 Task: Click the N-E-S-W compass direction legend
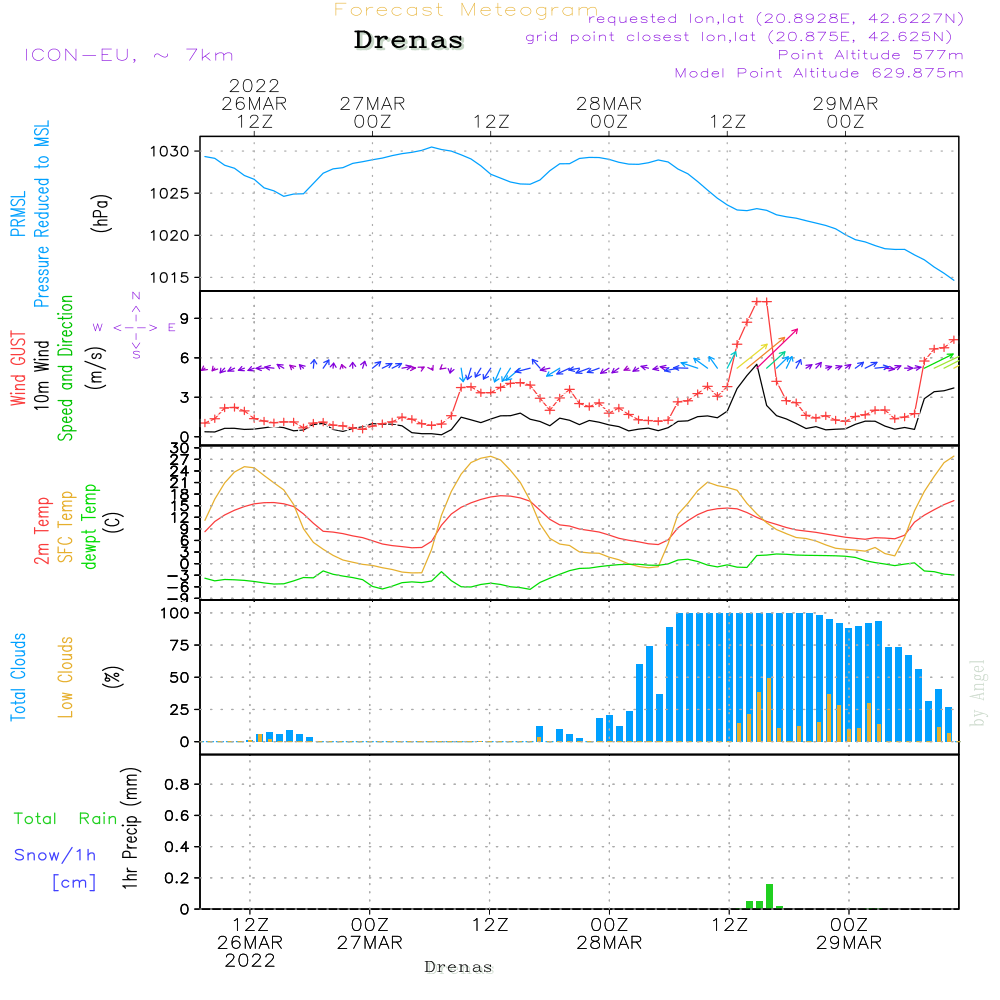pyautogui.click(x=135, y=327)
